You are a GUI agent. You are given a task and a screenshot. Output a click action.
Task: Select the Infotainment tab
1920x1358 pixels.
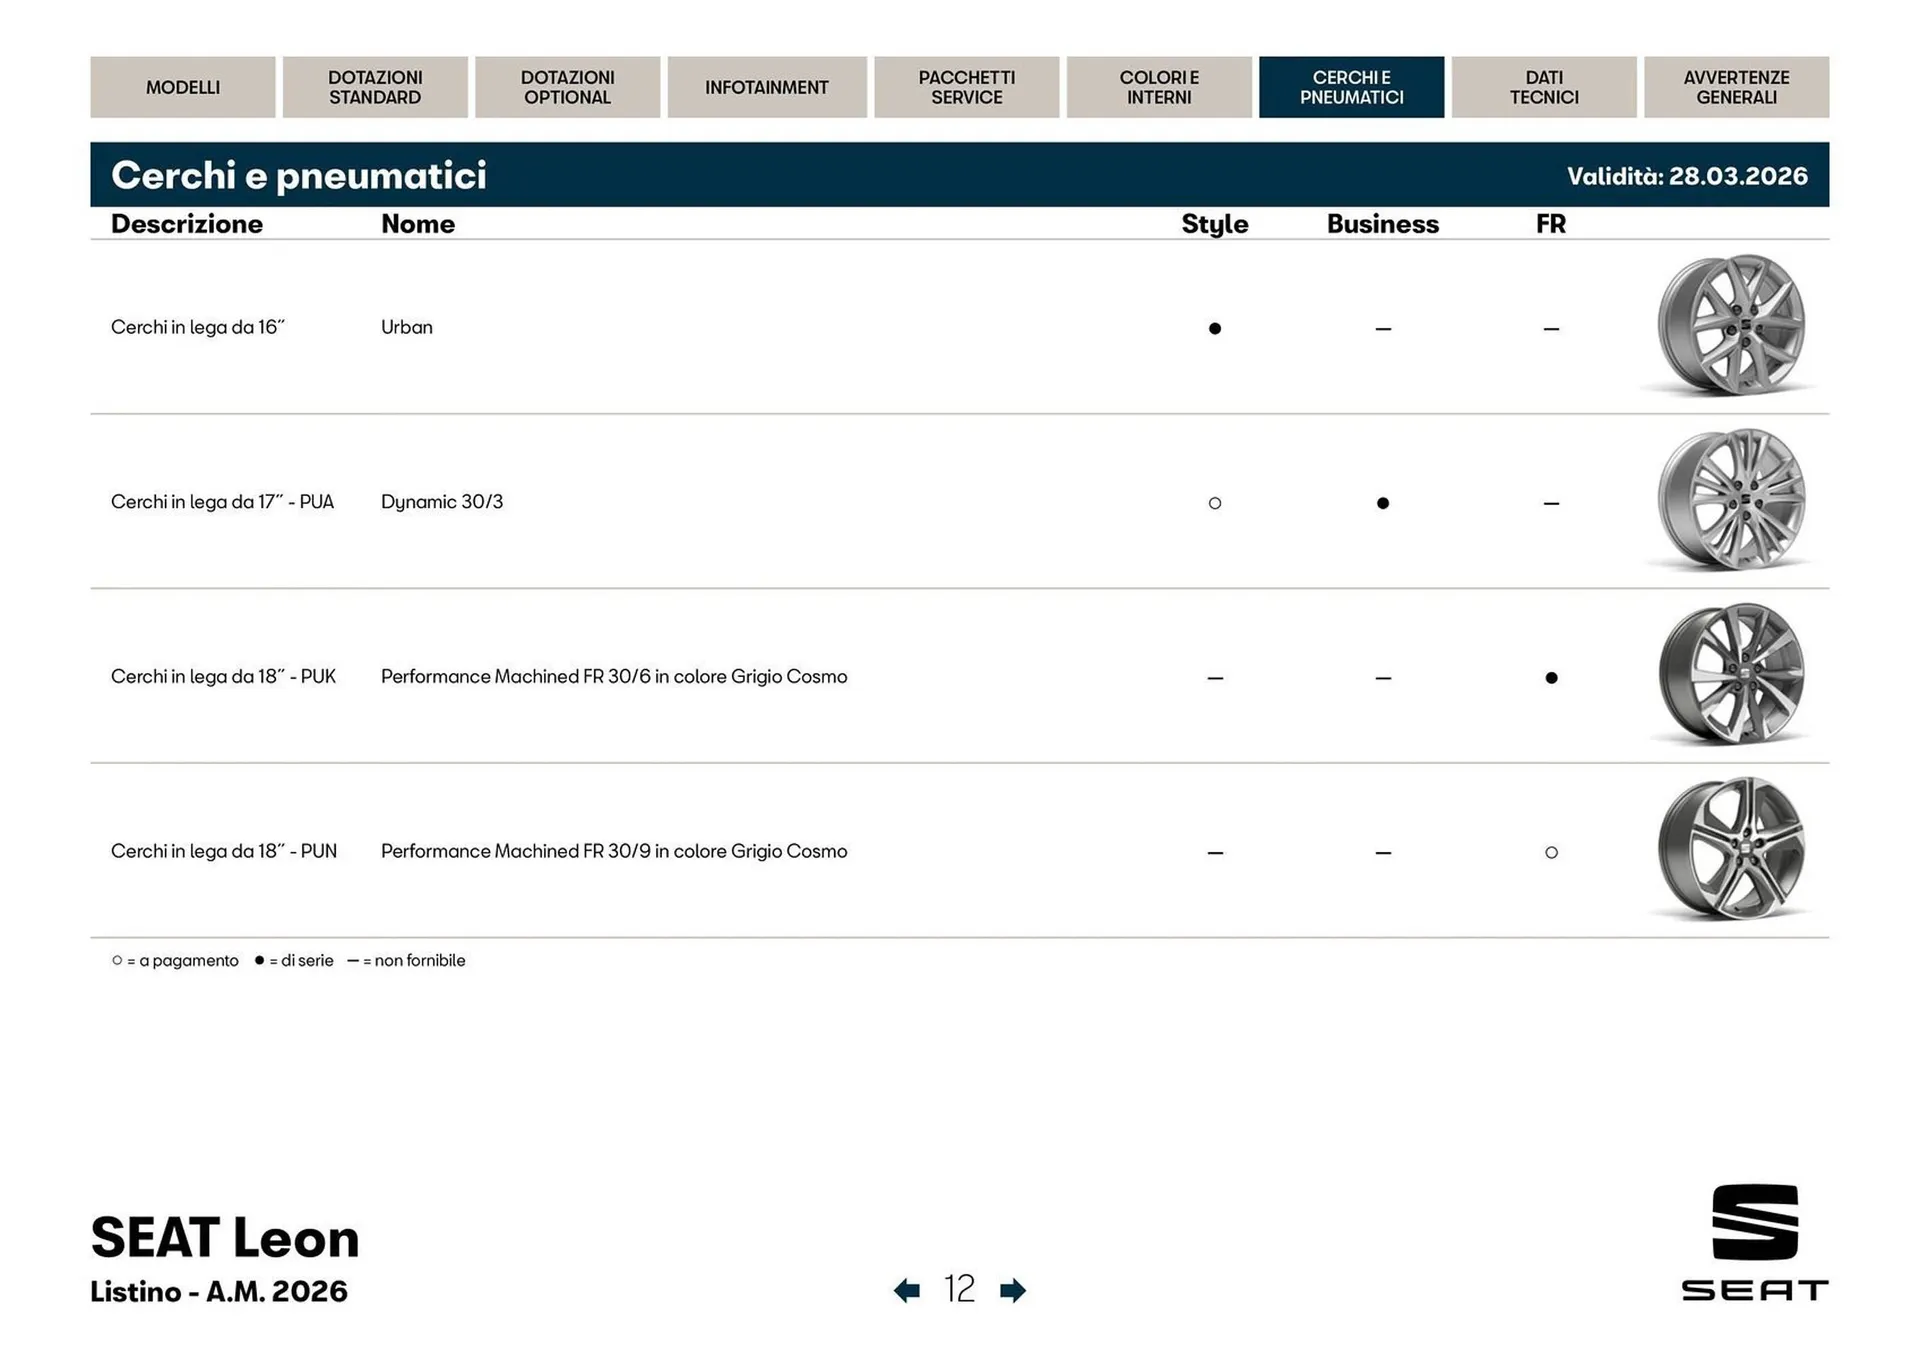coord(767,87)
